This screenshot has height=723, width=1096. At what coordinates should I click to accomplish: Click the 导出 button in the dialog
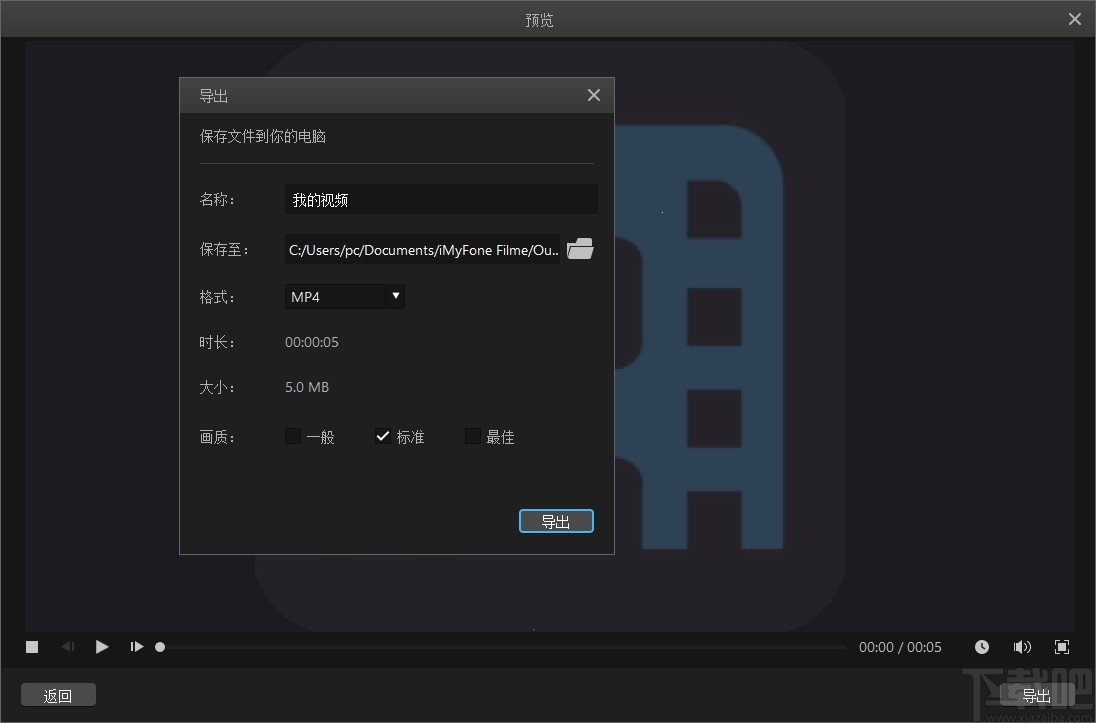point(556,520)
